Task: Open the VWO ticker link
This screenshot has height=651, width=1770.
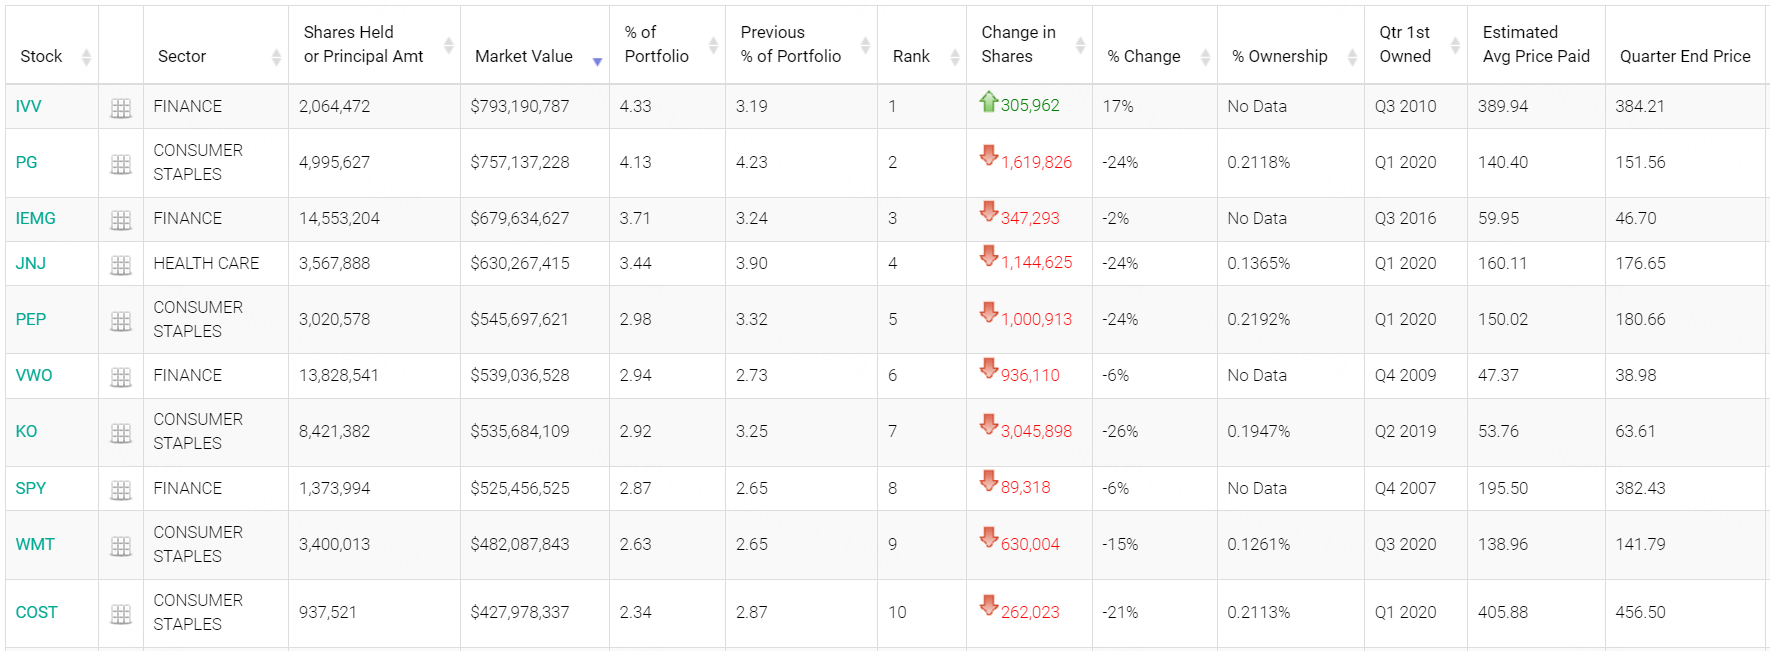Action: click(x=34, y=375)
